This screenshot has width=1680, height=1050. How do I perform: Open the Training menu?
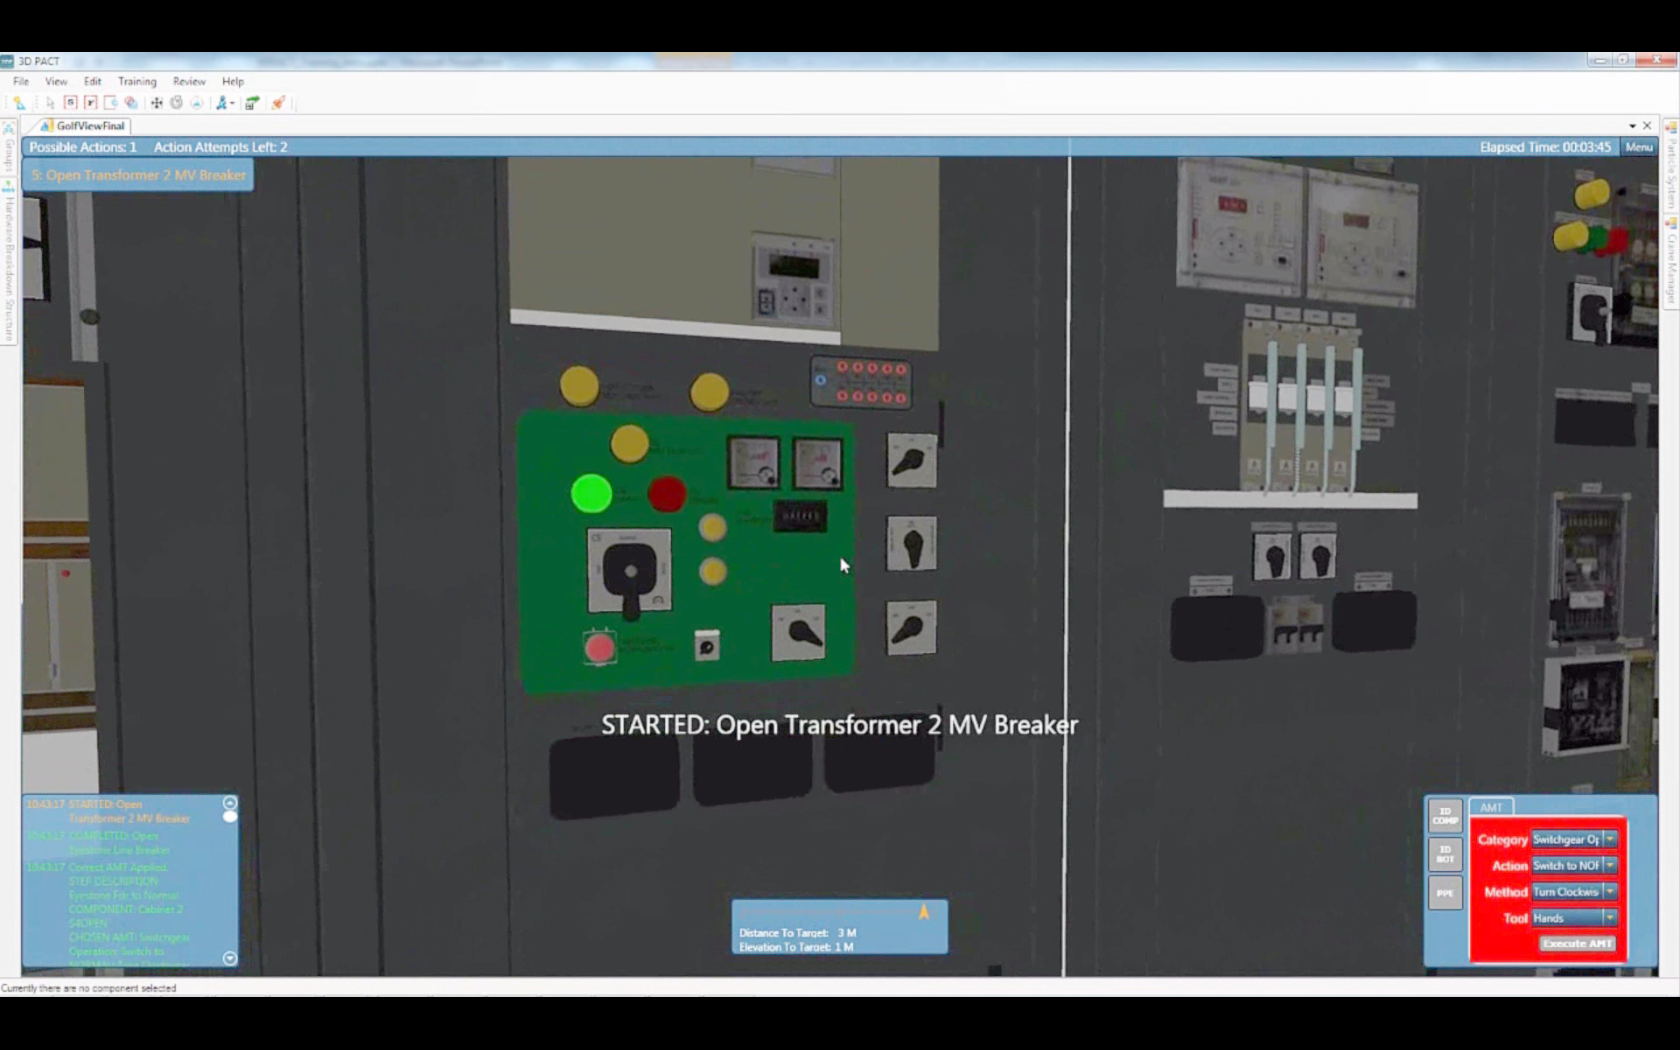(x=137, y=81)
